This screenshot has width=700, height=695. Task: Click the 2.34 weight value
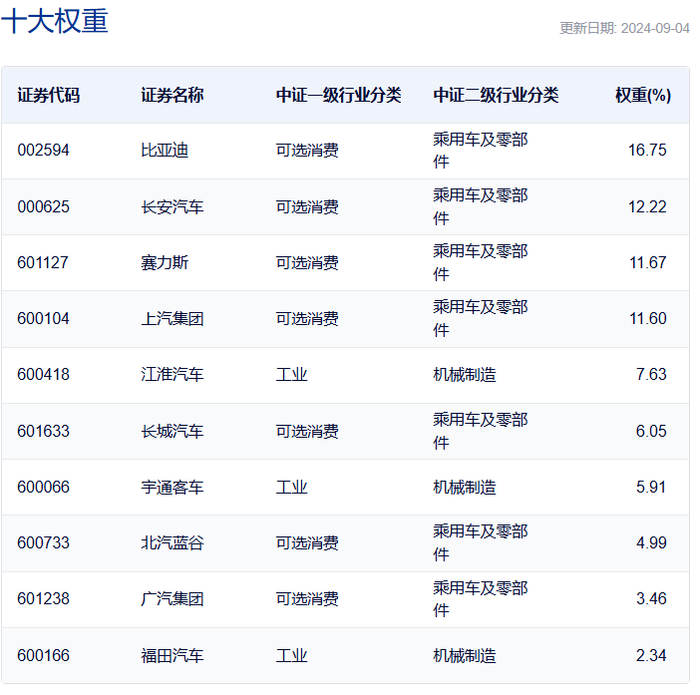651,656
